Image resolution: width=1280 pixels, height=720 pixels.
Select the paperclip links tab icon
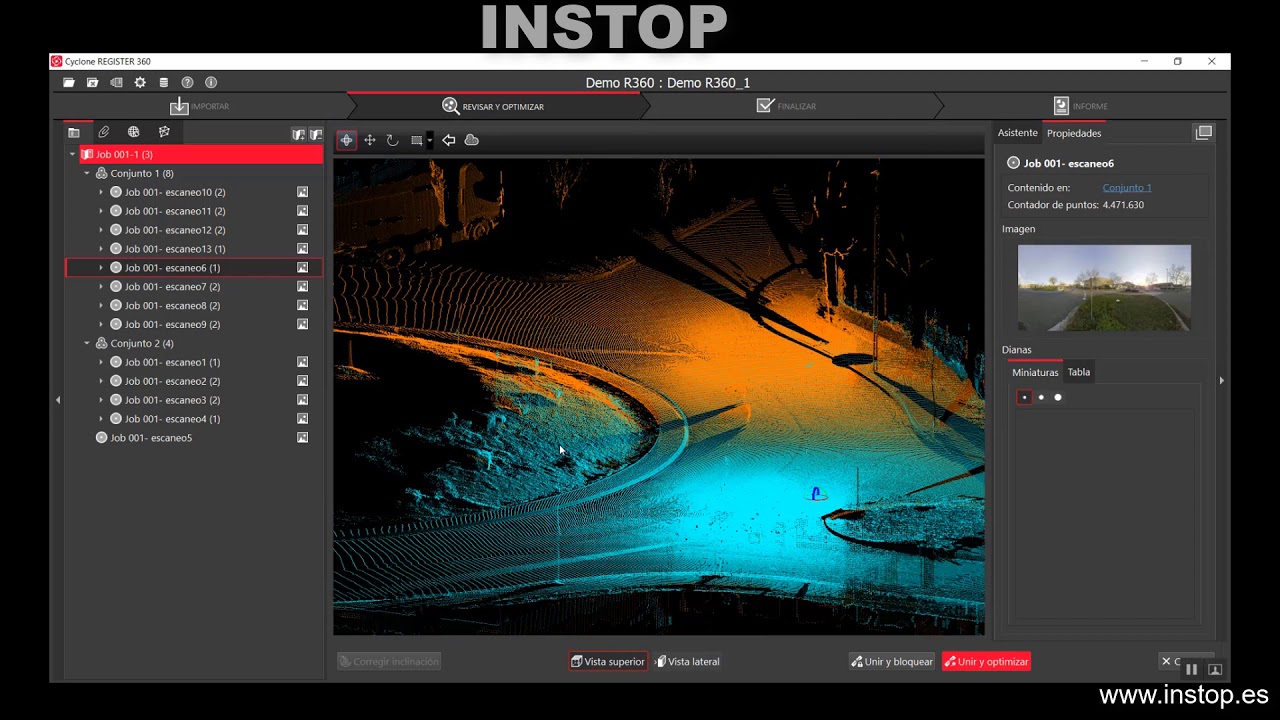(103, 132)
